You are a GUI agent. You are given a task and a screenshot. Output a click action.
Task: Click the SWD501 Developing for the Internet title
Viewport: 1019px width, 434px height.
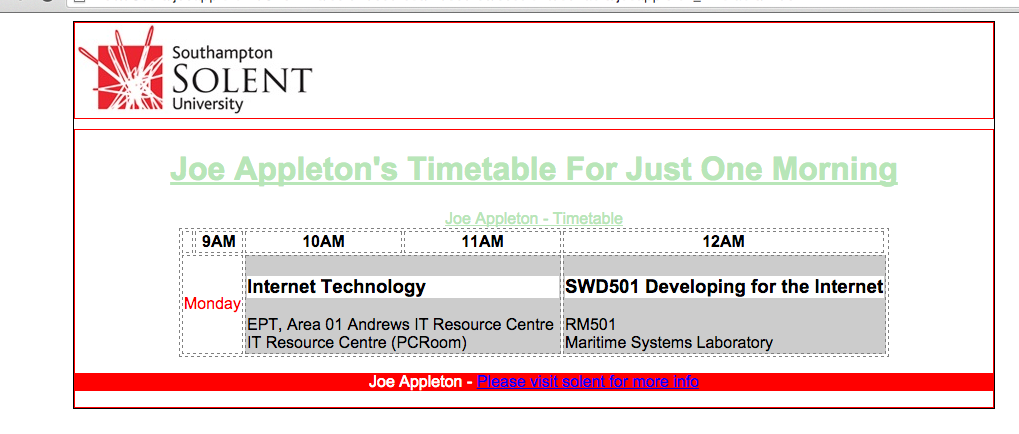point(723,287)
